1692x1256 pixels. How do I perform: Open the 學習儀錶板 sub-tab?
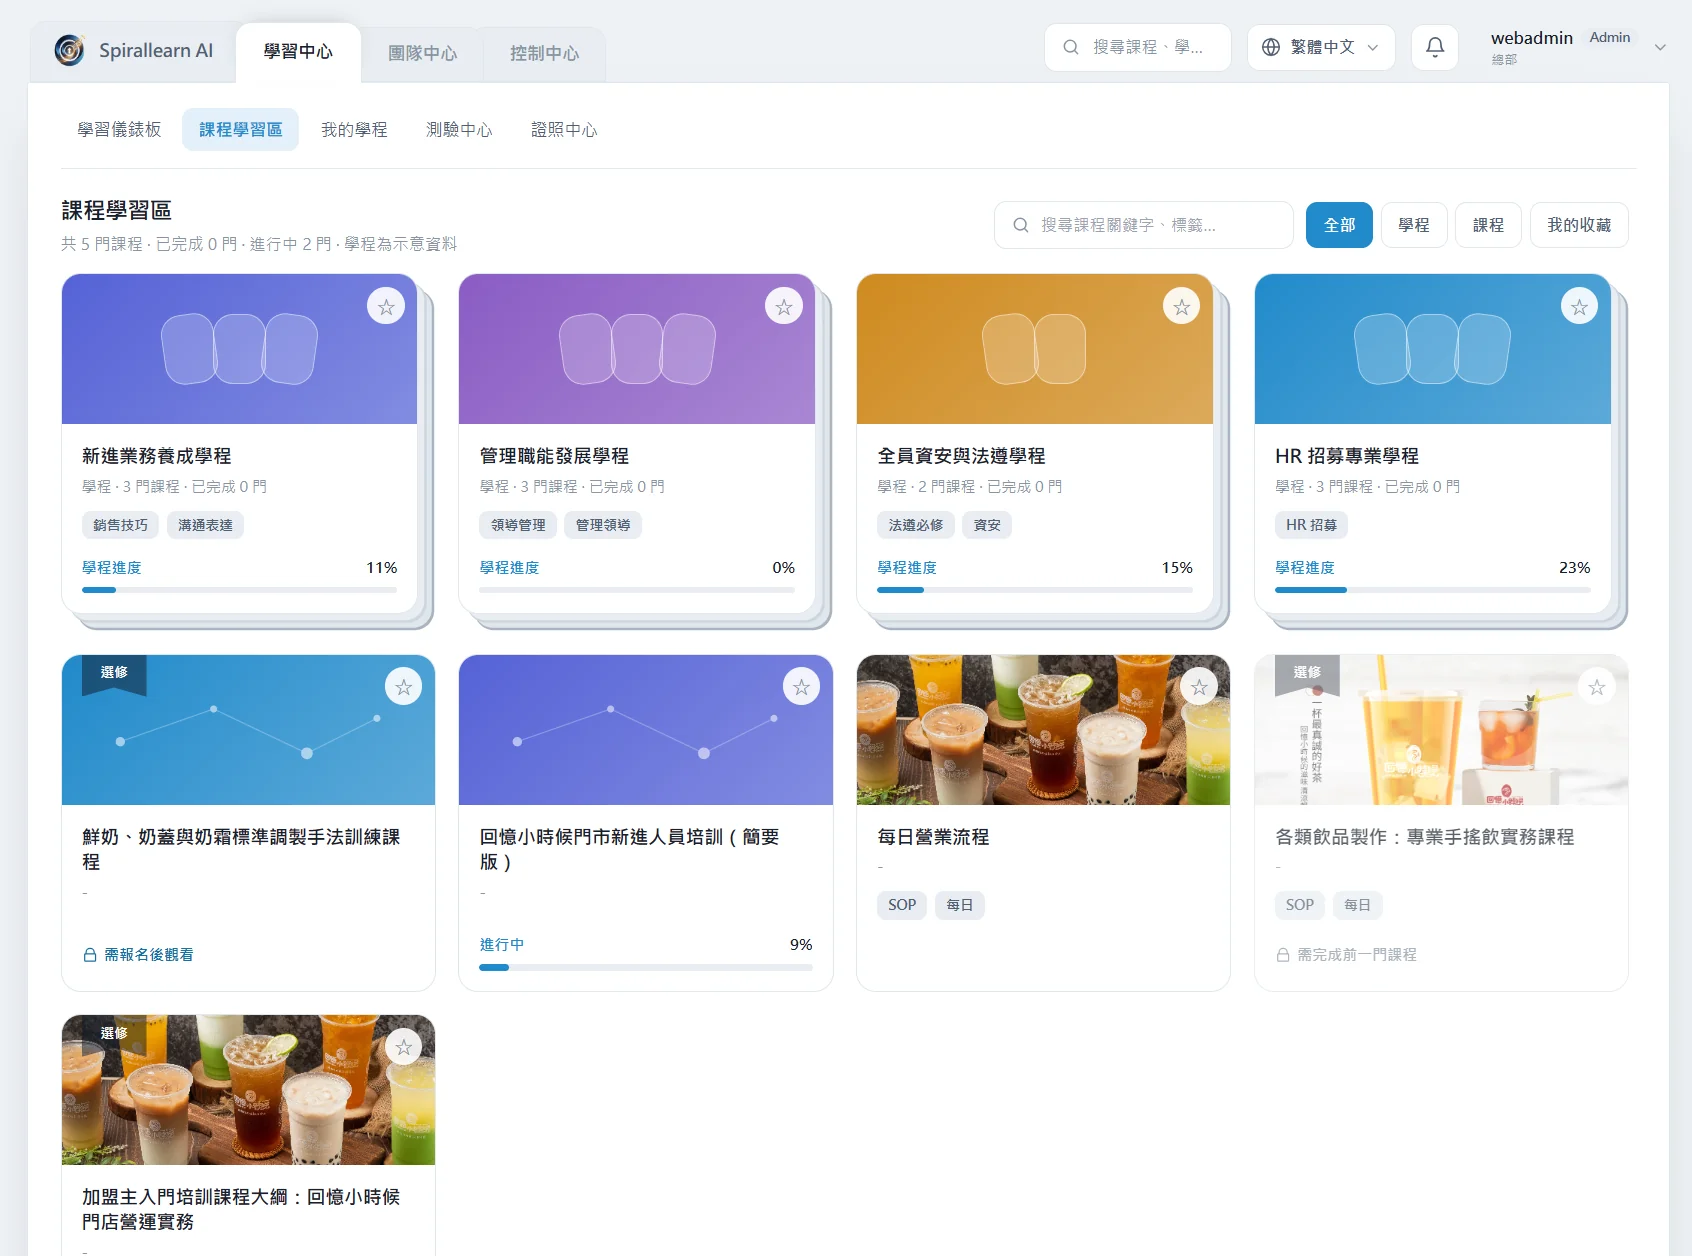[x=119, y=130]
